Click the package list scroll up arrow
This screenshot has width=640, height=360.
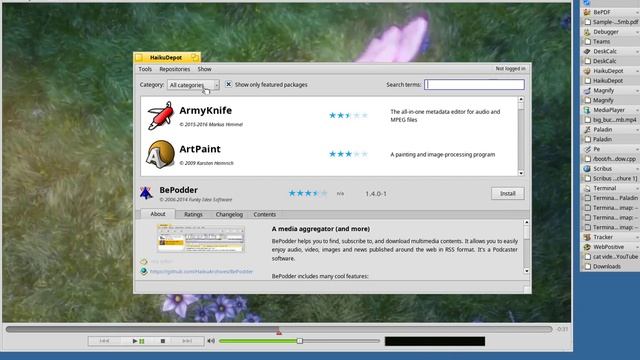pos(521,99)
